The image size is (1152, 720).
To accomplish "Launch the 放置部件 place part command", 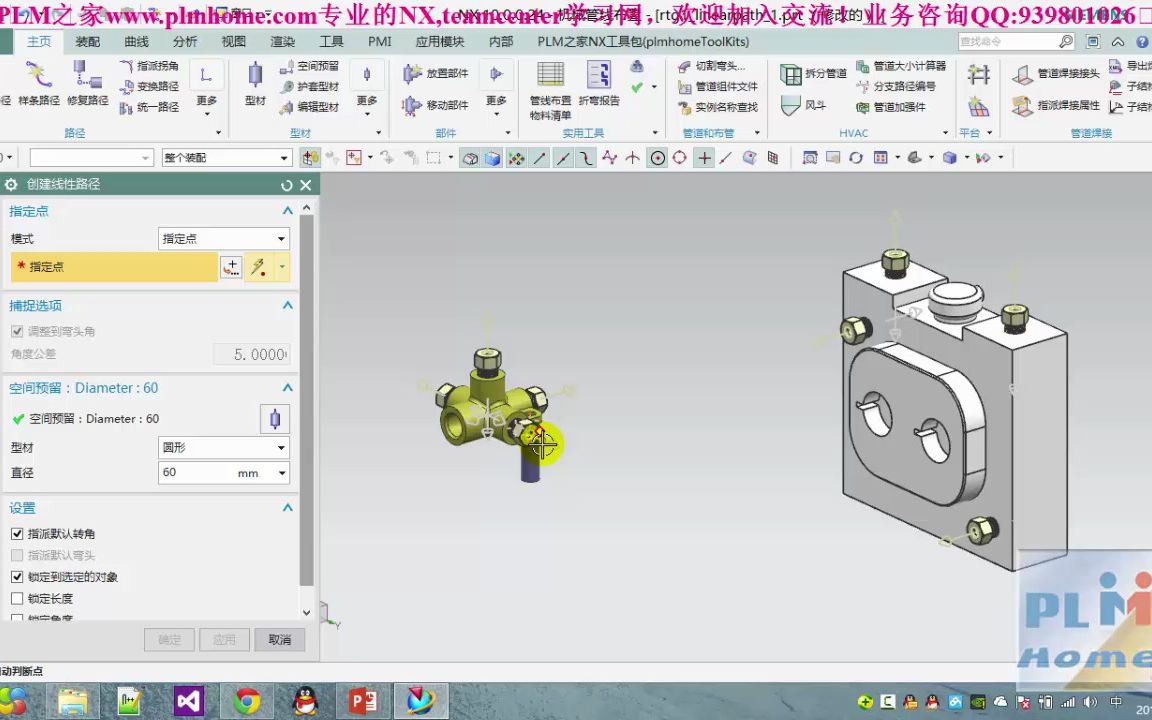I will pos(436,73).
